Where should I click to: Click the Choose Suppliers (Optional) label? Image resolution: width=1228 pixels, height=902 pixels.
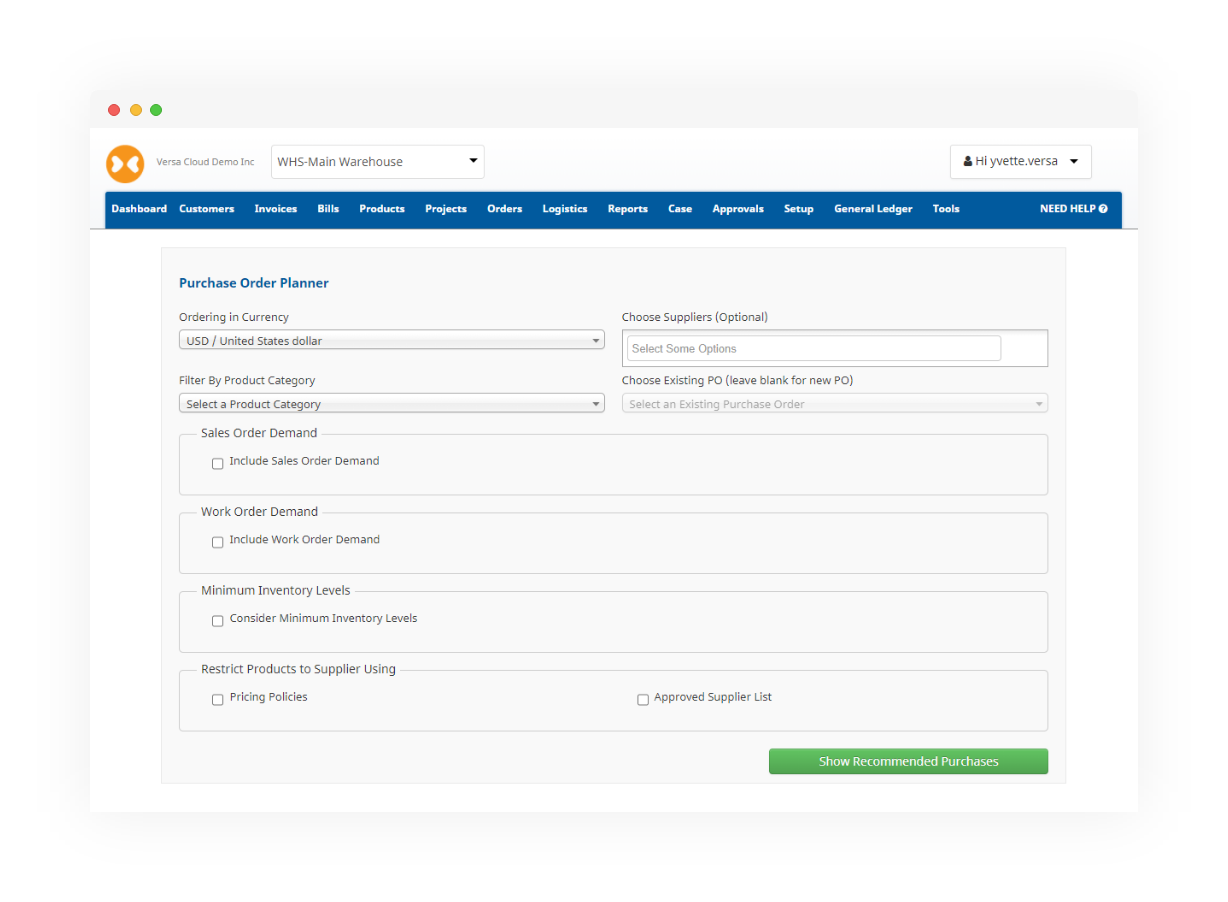(695, 317)
